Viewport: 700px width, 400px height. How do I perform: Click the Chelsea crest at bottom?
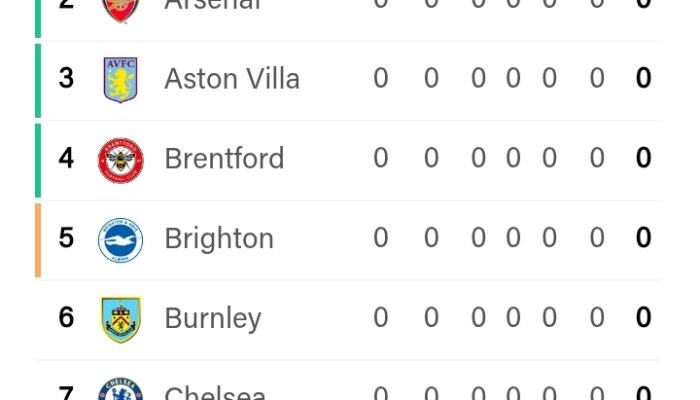point(121,389)
